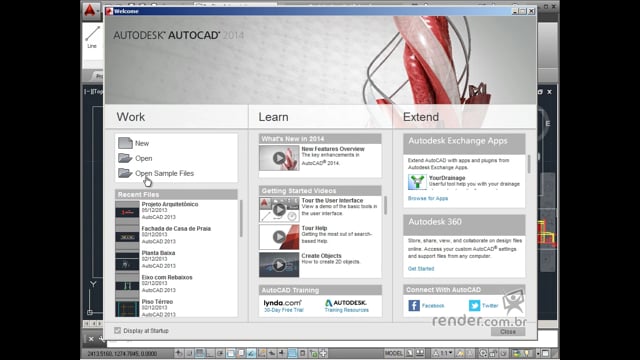Click the Recent Files list scrollbar
The width and height of the screenshot is (640, 360).
[x=241, y=218]
